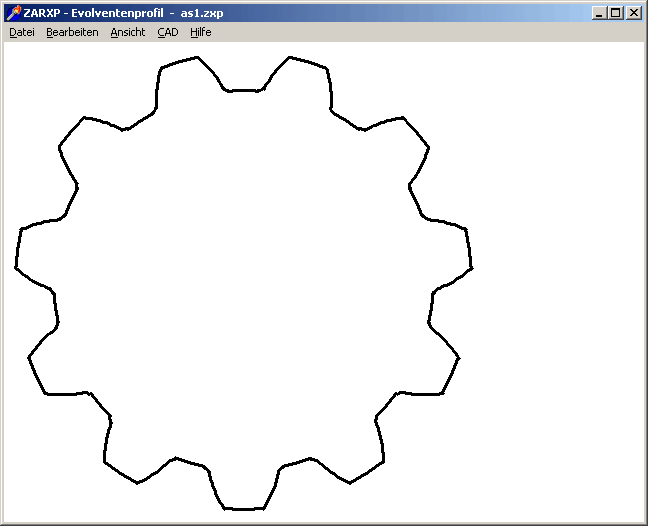Click the upper-left top gear tooth
The image size is (648, 526).
179,62
